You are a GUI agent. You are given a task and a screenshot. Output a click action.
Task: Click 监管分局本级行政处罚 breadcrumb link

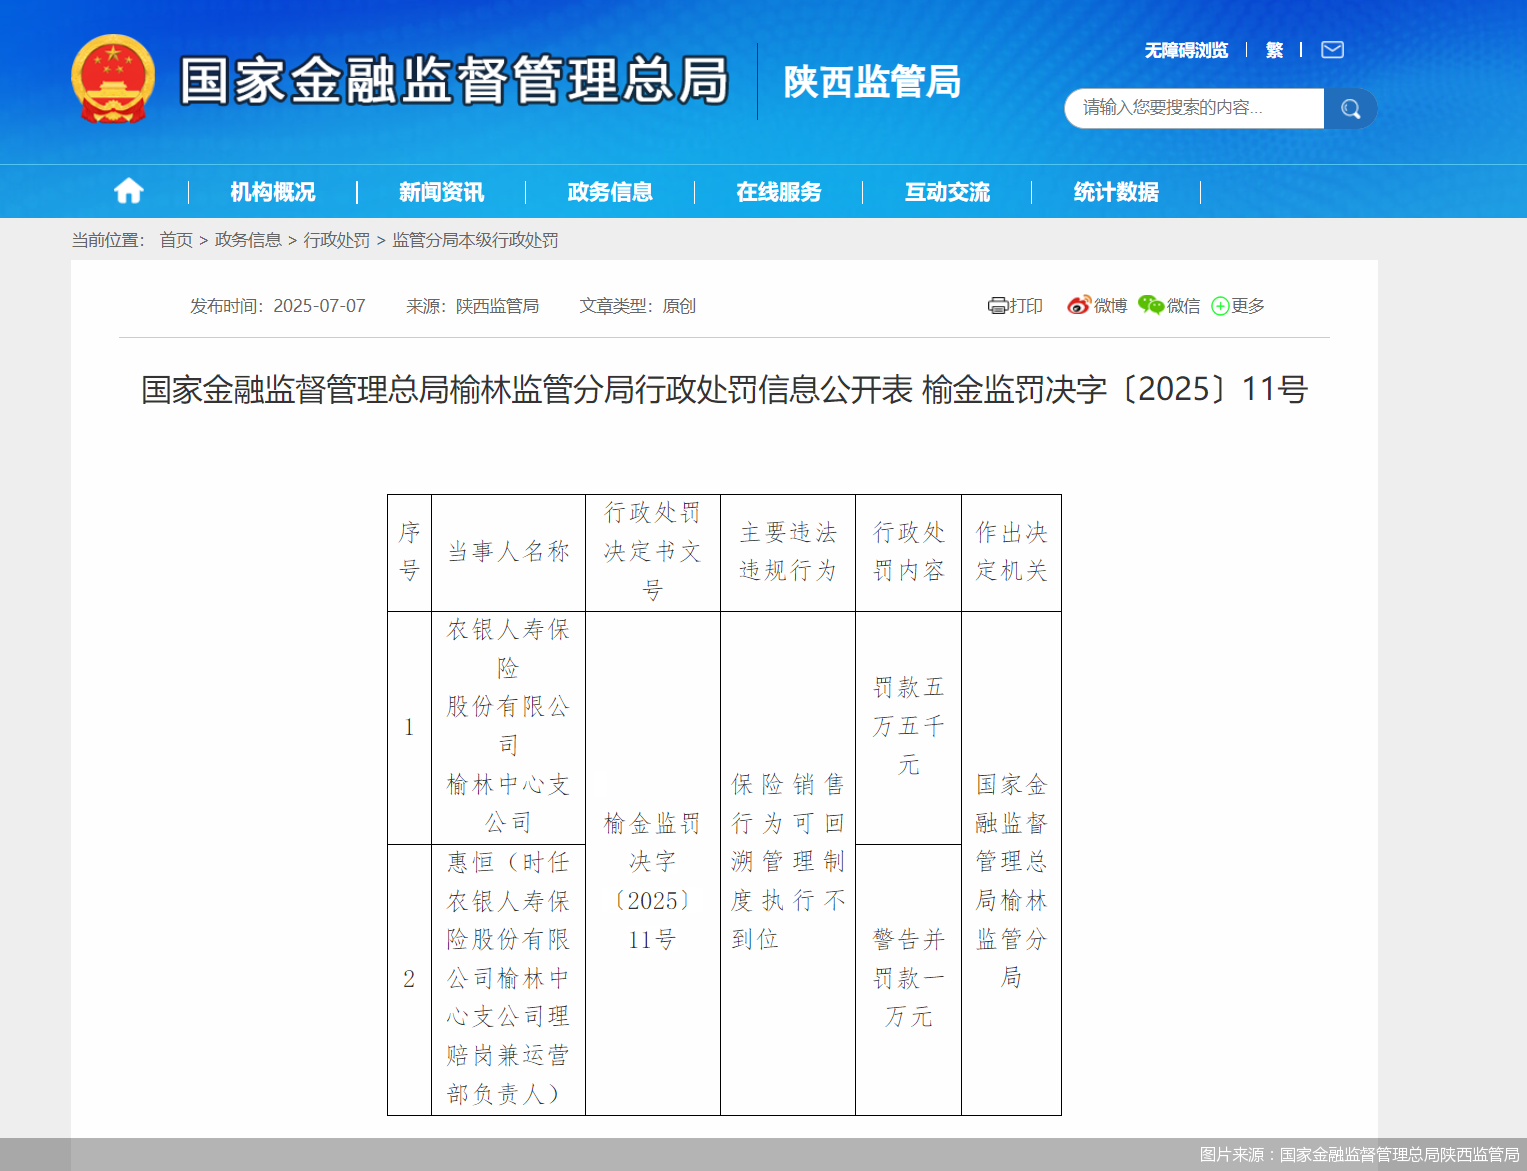click(x=475, y=240)
